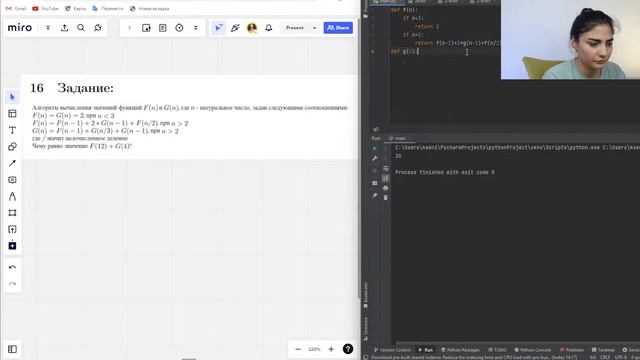Clear Run console with trash icon

tap(386, 198)
